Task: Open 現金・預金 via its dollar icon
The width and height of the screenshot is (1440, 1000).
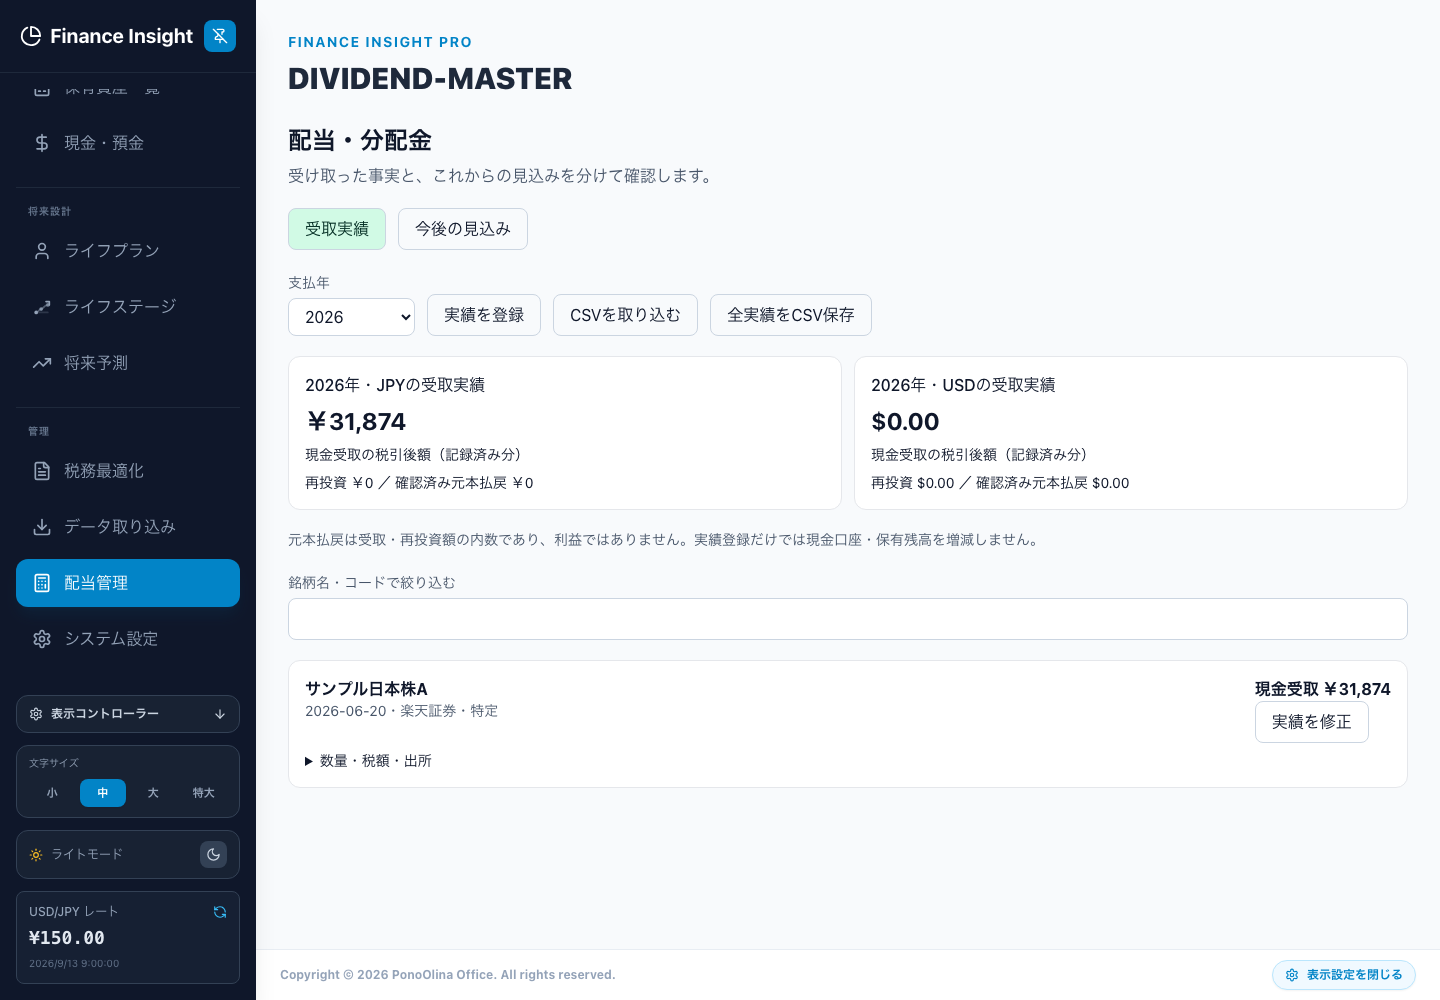Action: pos(42,143)
